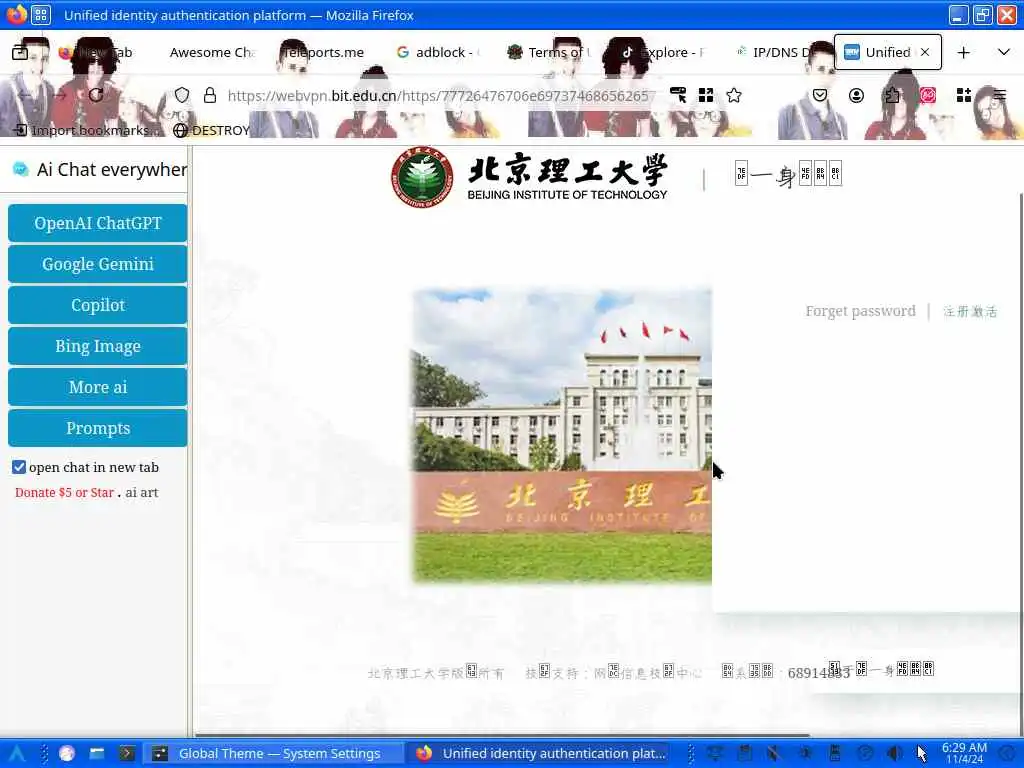Click the Beijing Institute of Technology round logo

click(x=422, y=177)
